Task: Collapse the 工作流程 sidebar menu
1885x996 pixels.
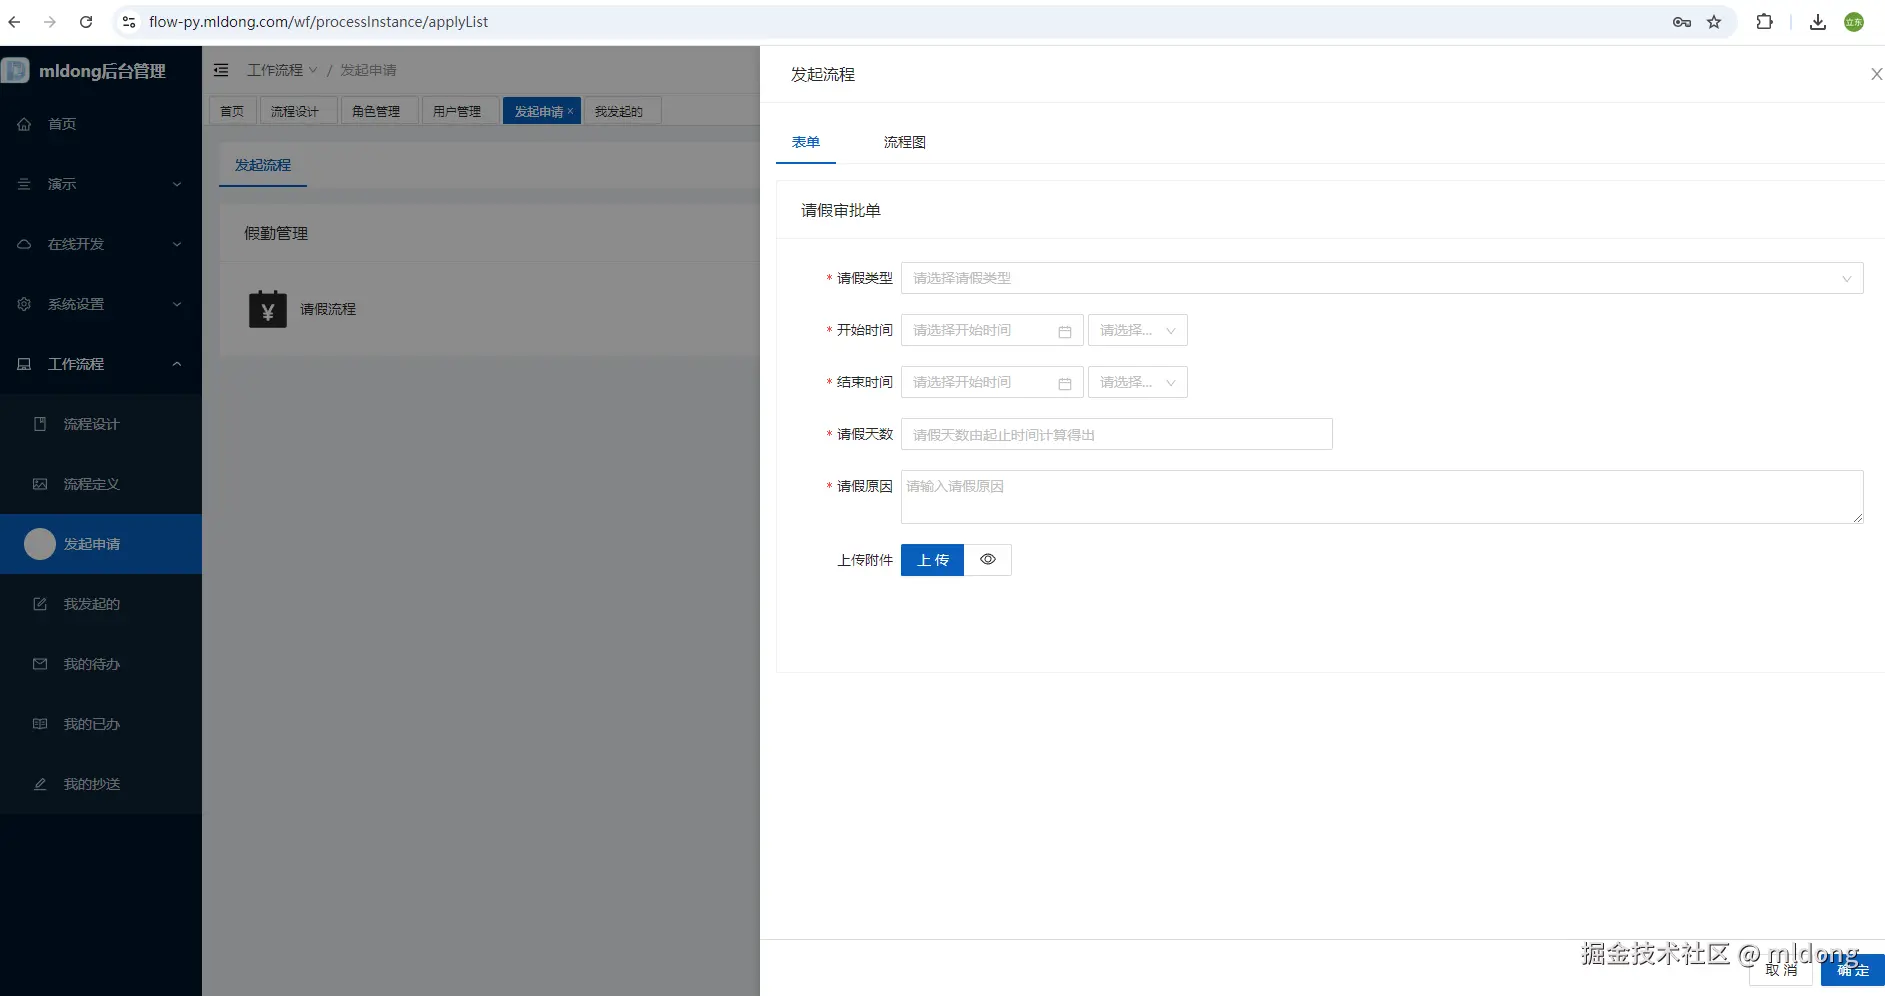Action: pos(101,364)
